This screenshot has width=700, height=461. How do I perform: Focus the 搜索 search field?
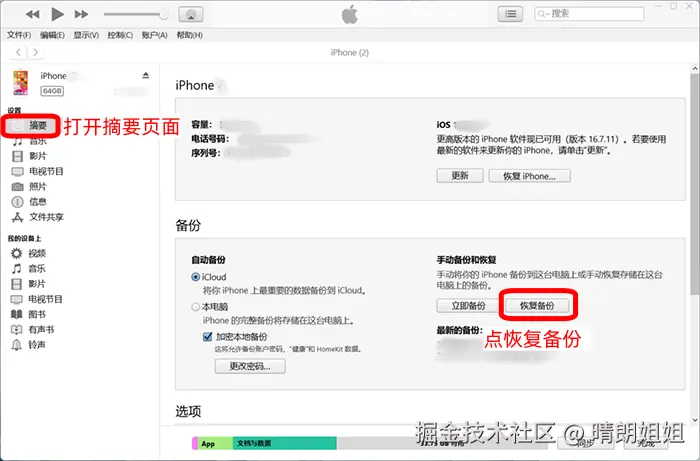pyautogui.click(x=589, y=14)
